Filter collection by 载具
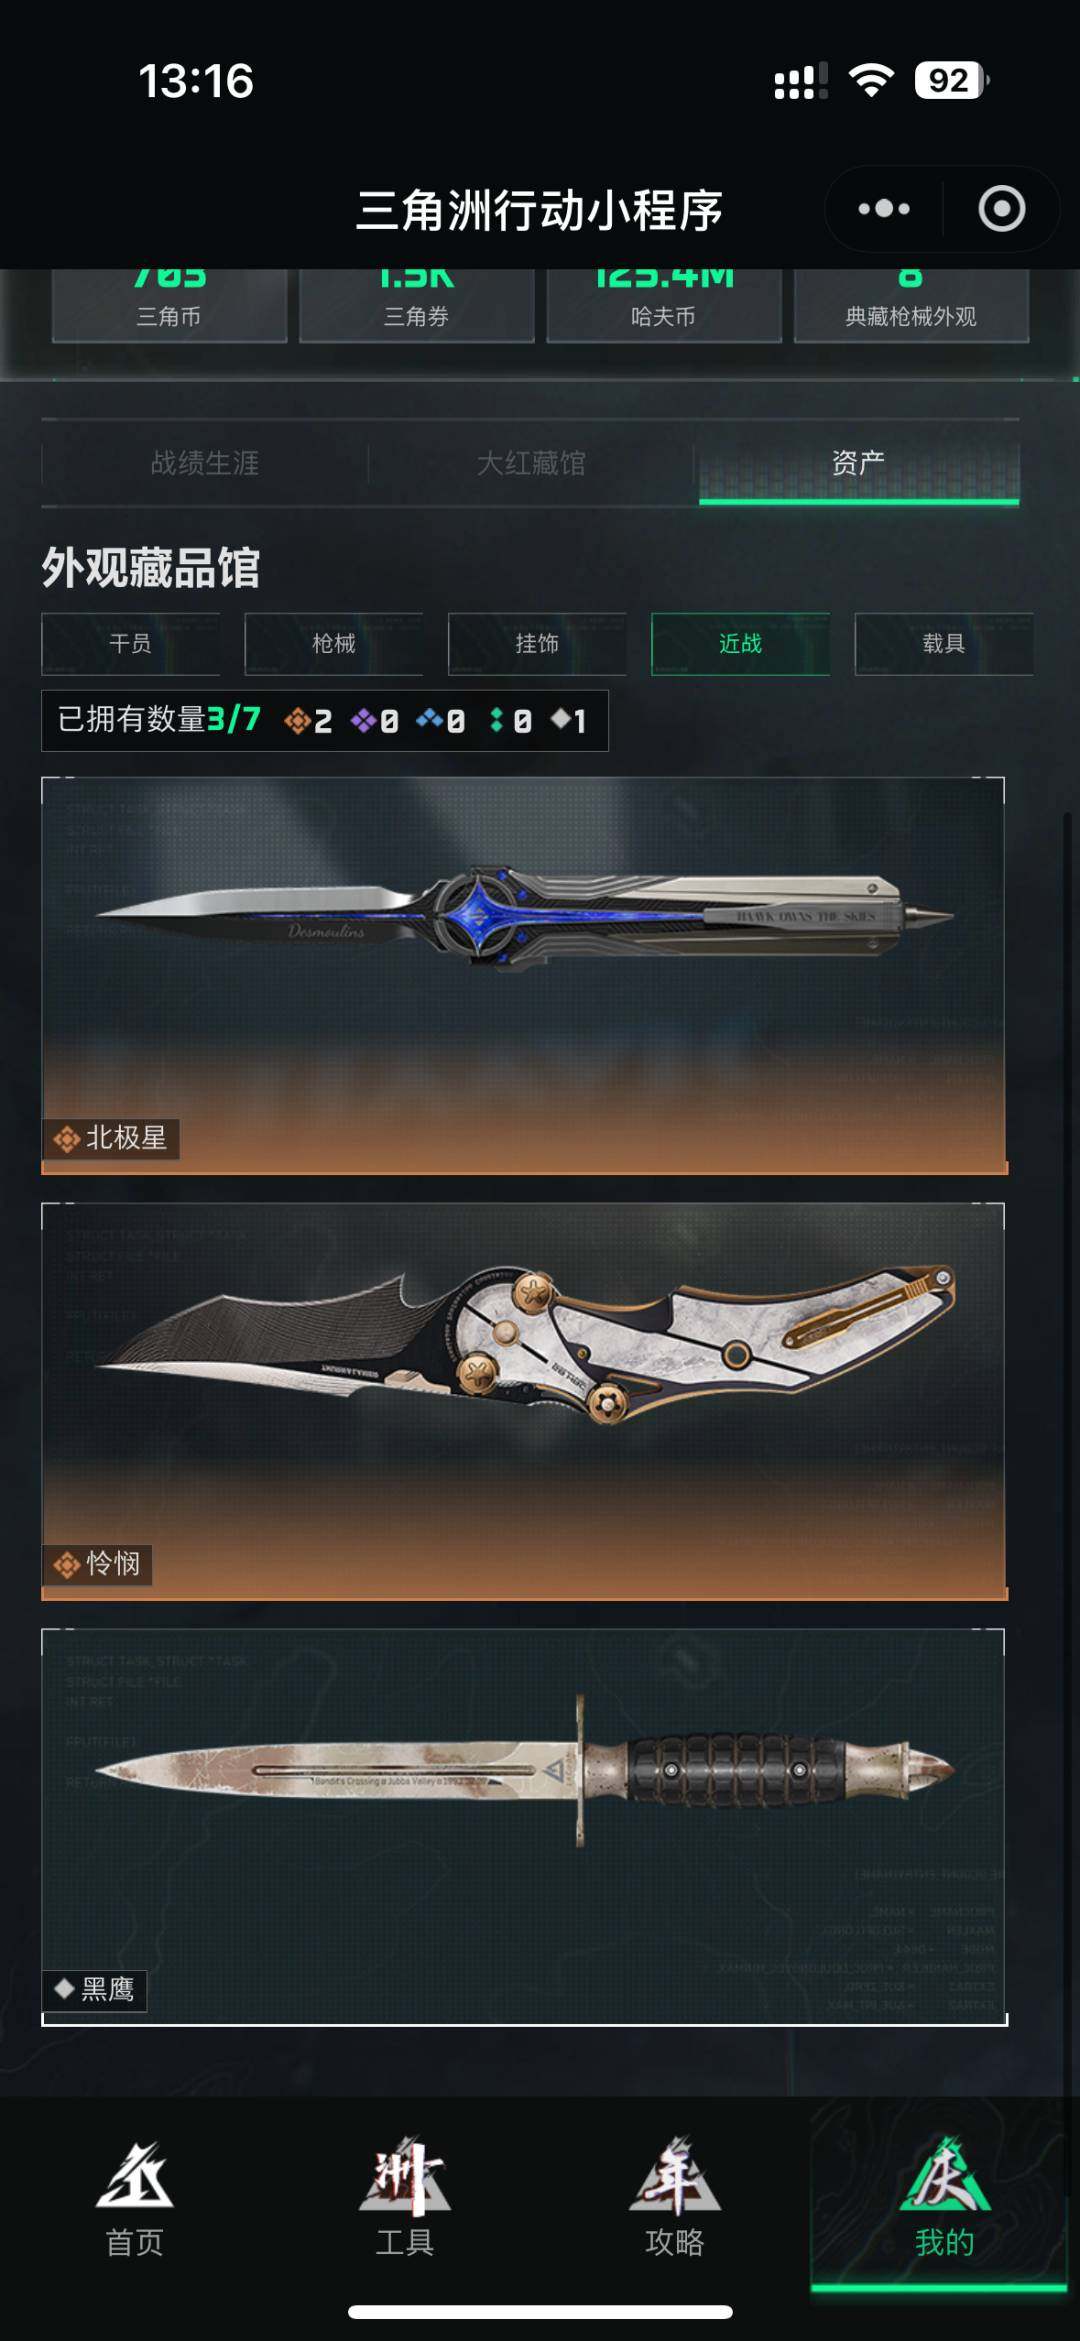 click(x=944, y=644)
